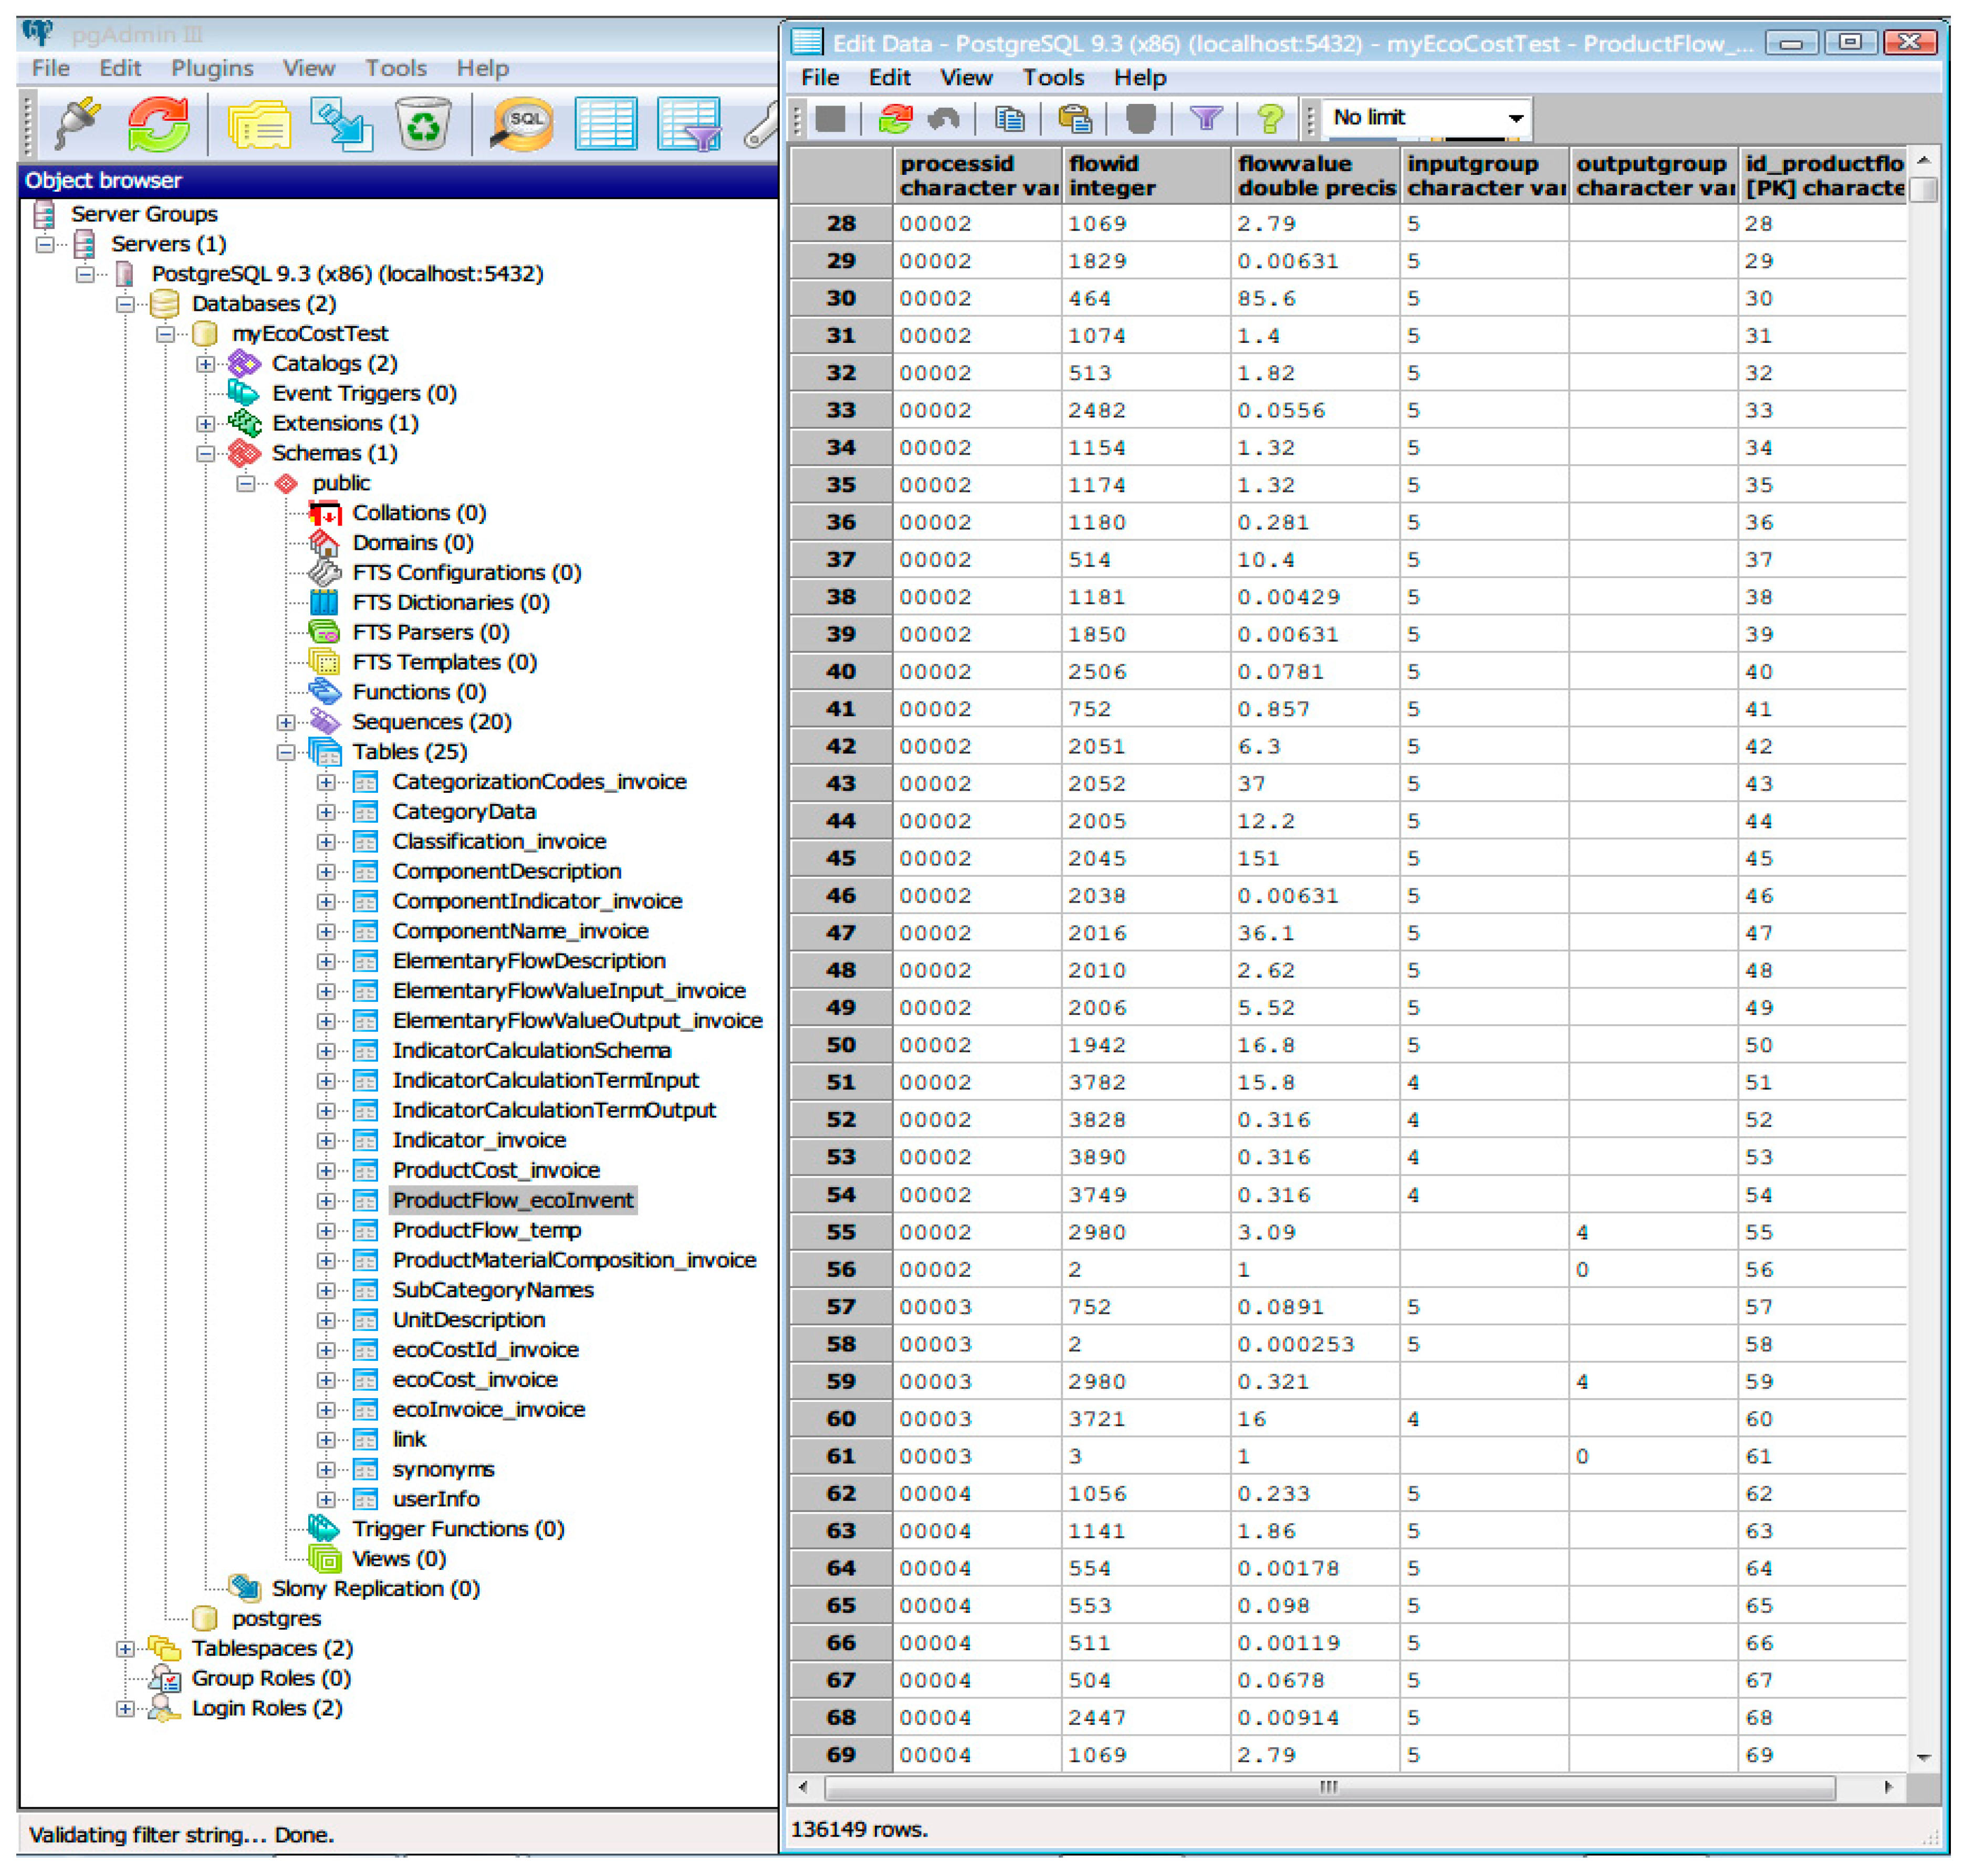Click the yellow question mark help icon

(x=1270, y=119)
